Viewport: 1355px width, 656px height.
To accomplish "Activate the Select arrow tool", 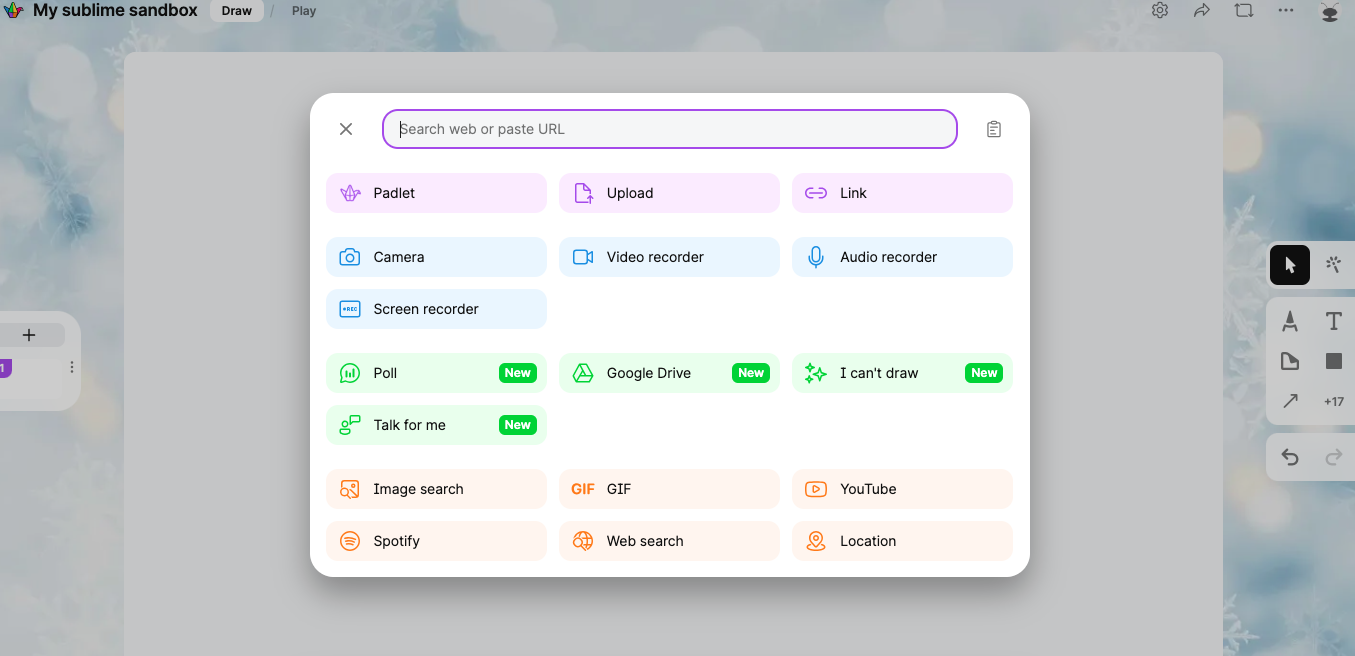I will [x=1289, y=264].
